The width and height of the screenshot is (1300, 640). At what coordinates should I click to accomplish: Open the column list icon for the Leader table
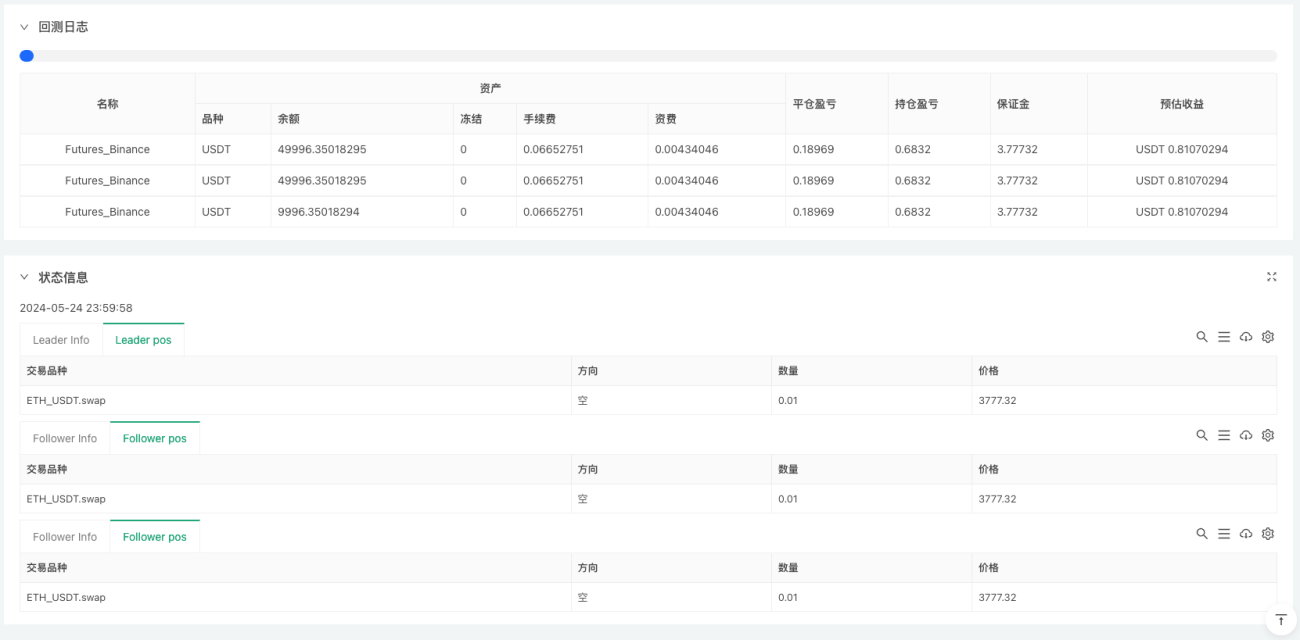click(1224, 337)
